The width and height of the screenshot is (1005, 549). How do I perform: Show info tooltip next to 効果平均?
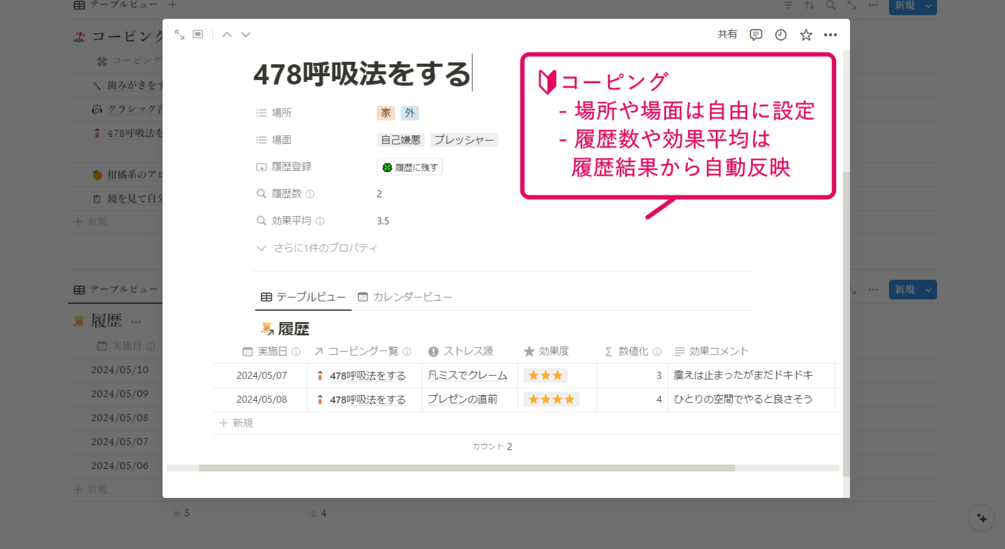click(320, 221)
